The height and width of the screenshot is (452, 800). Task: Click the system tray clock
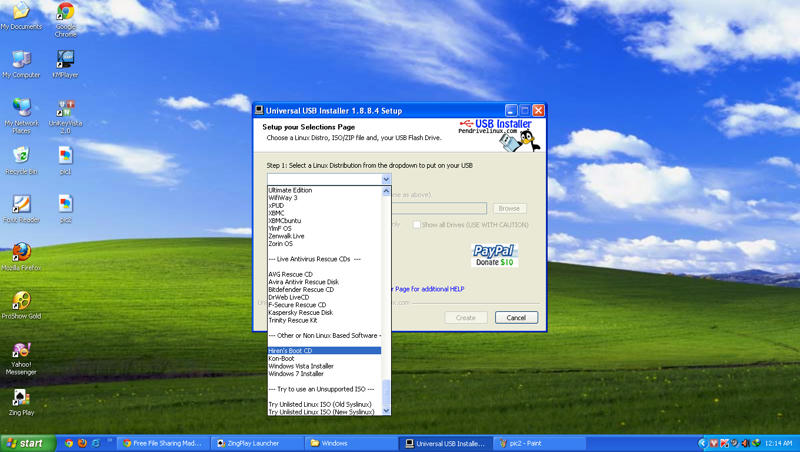pos(779,443)
